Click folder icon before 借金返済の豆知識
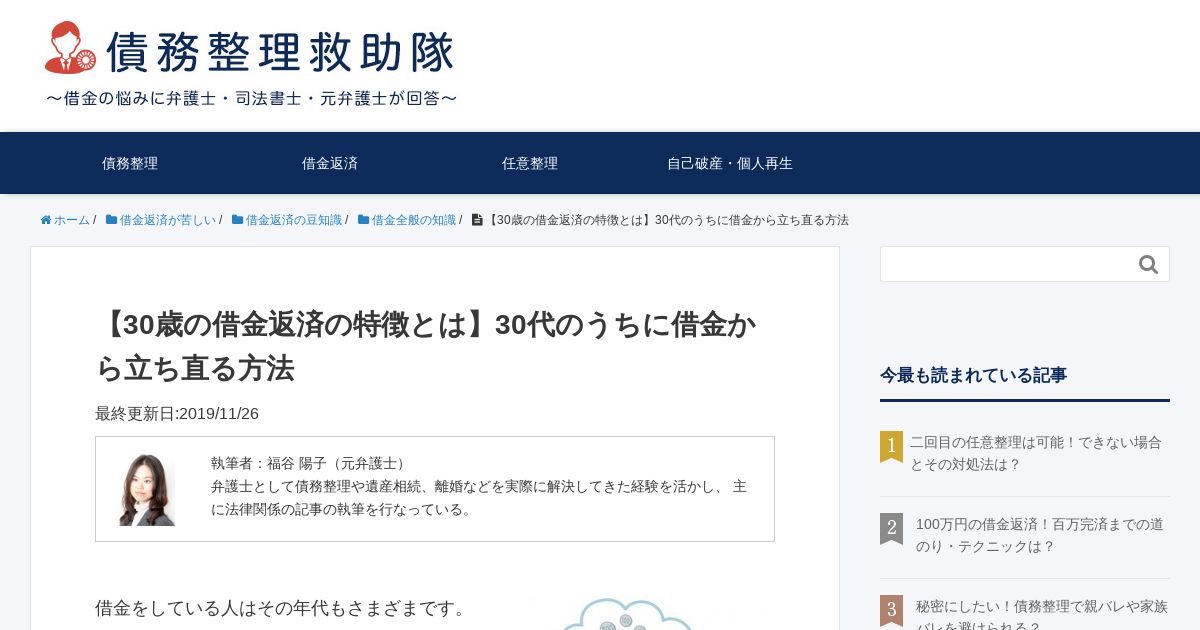Screen dimensions: 1200x630 [238, 220]
